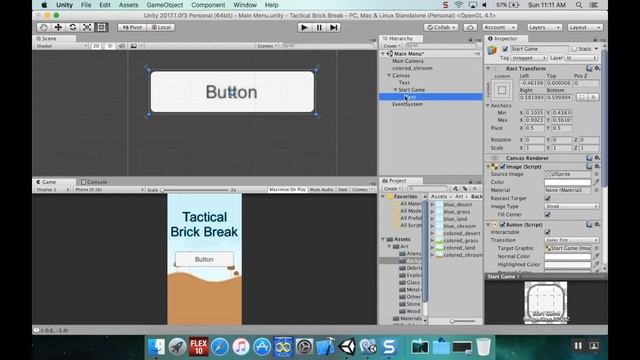
Task: Open the Tag Untagged dropdown
Action: click(529, 58)
